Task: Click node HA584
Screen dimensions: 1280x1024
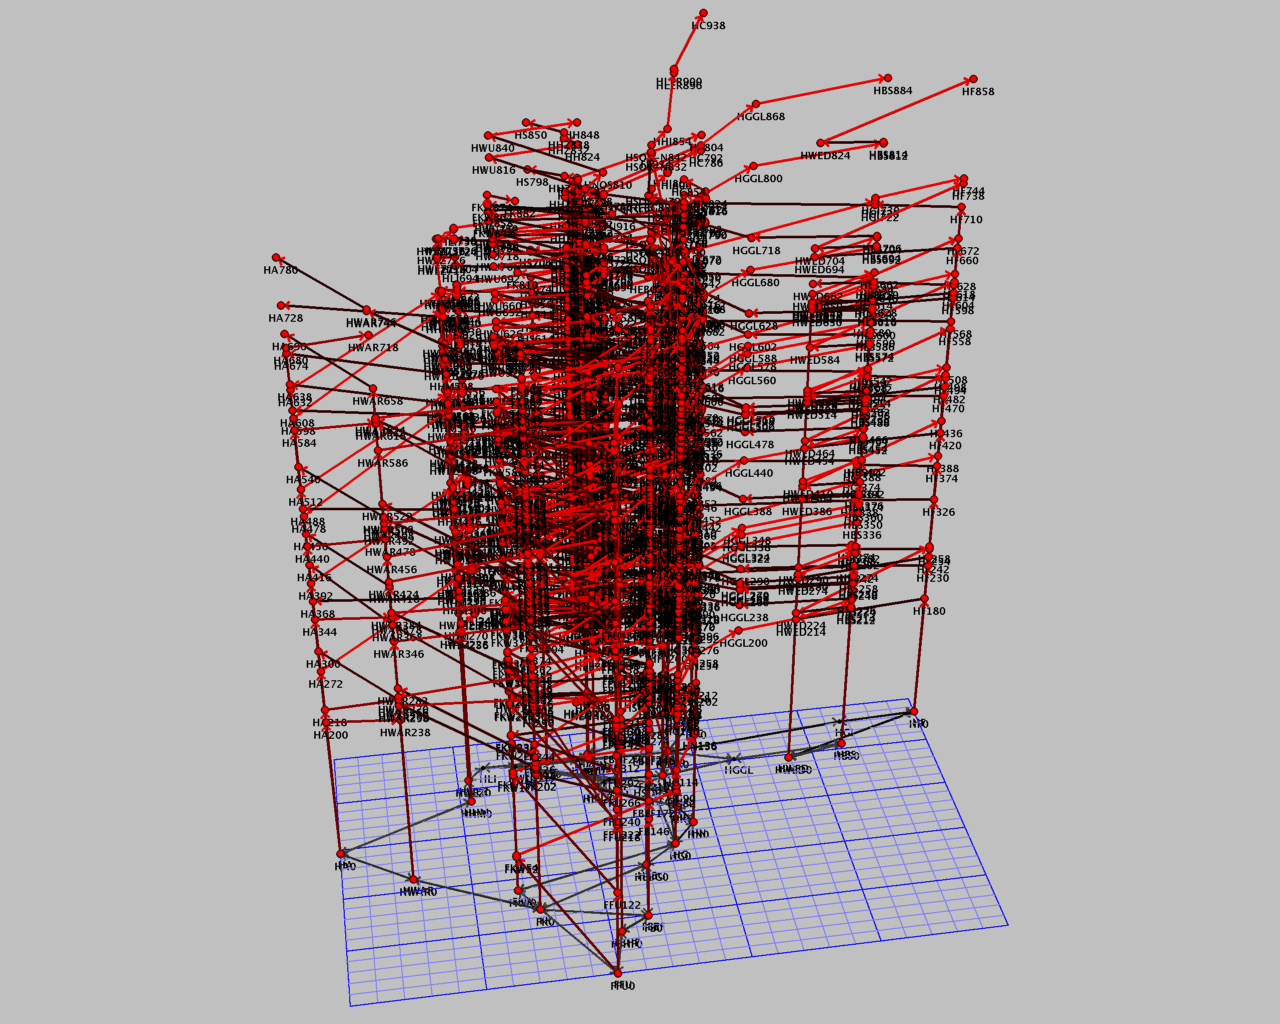Action: click(x=295, y=431)
